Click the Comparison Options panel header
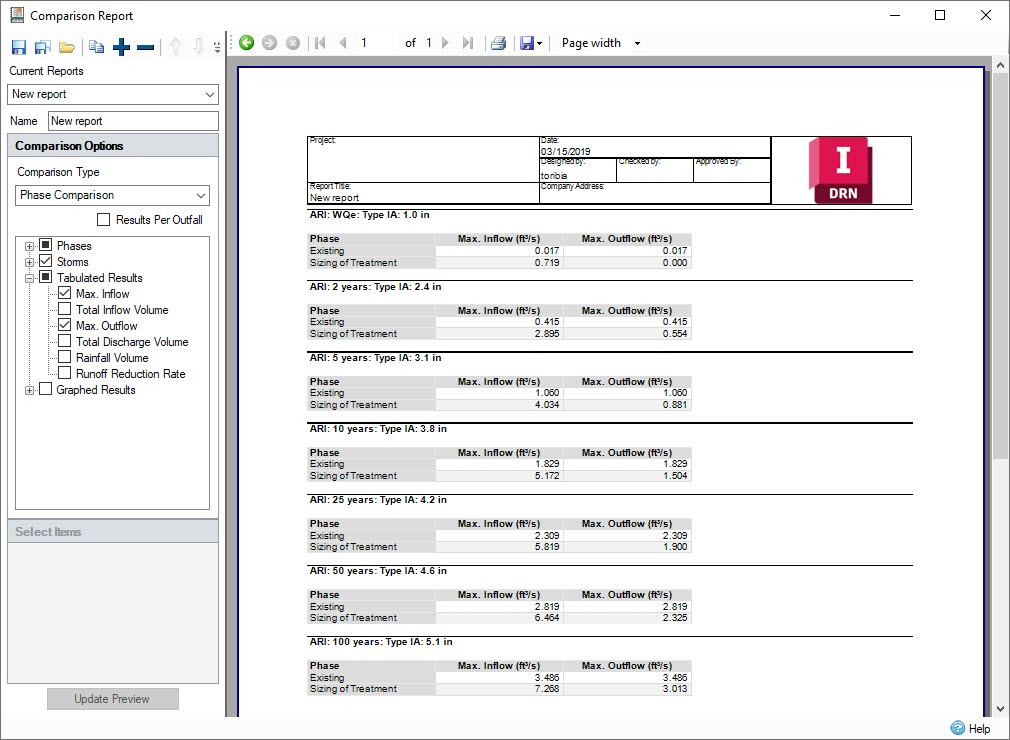1010x740 pixels. point(113,146)
